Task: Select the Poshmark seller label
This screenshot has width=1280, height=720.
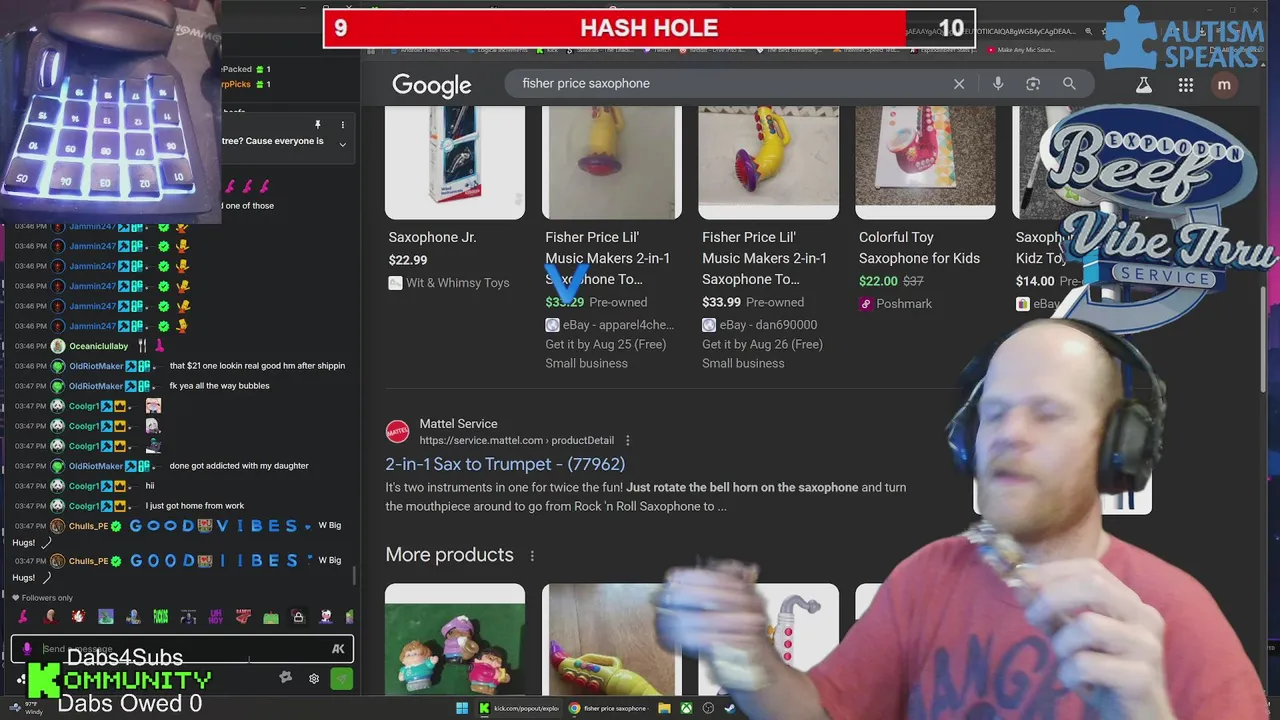Action: [x=904, y=304]
